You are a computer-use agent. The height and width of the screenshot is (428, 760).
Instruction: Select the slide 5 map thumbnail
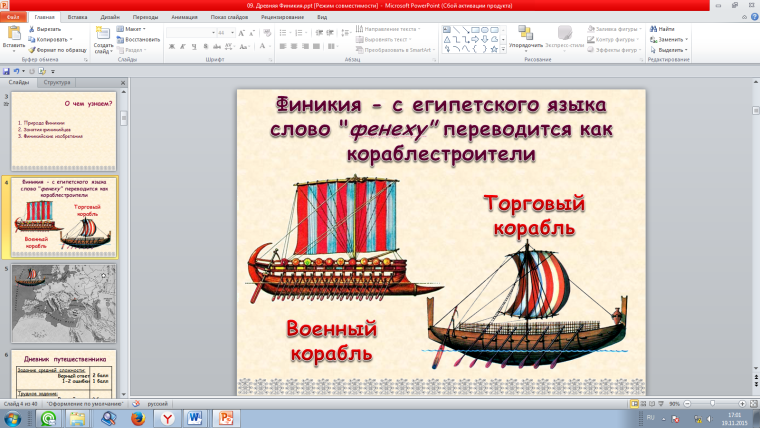pyautogui.click(x=62, y=304)
